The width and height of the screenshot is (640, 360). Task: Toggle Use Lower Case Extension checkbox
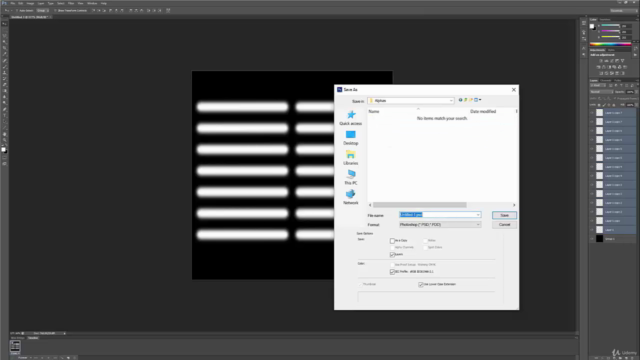tap(421, 284)
